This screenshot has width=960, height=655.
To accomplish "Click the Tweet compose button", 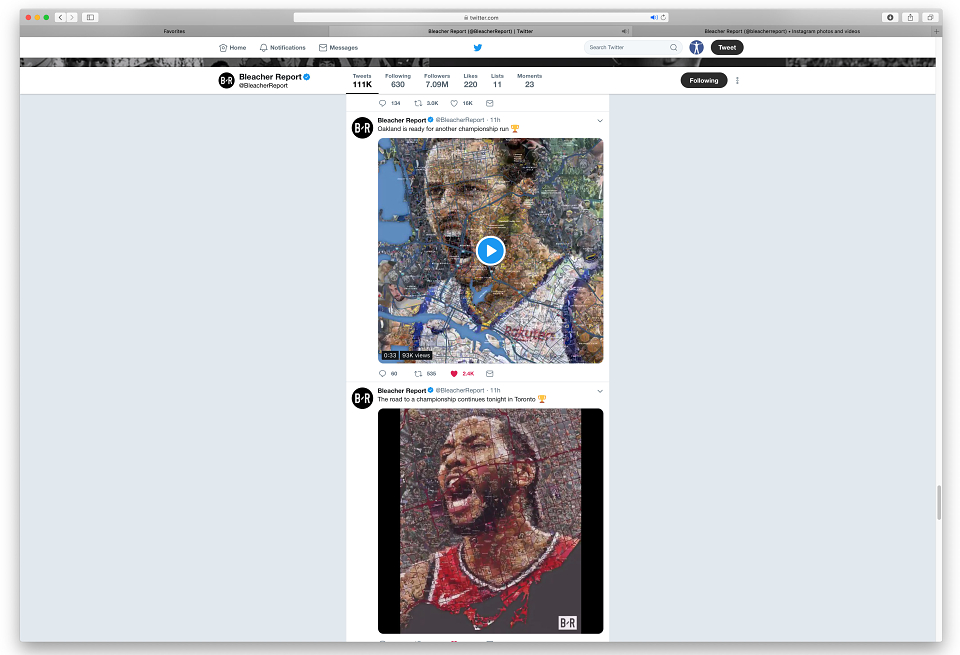I will 727,47.
